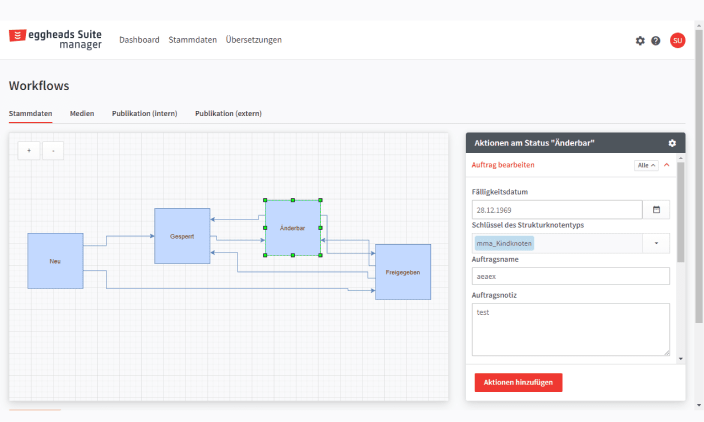Click the eggheads Suite manager logo
Viewport: 704px width, 422px height.
[58, 39]
